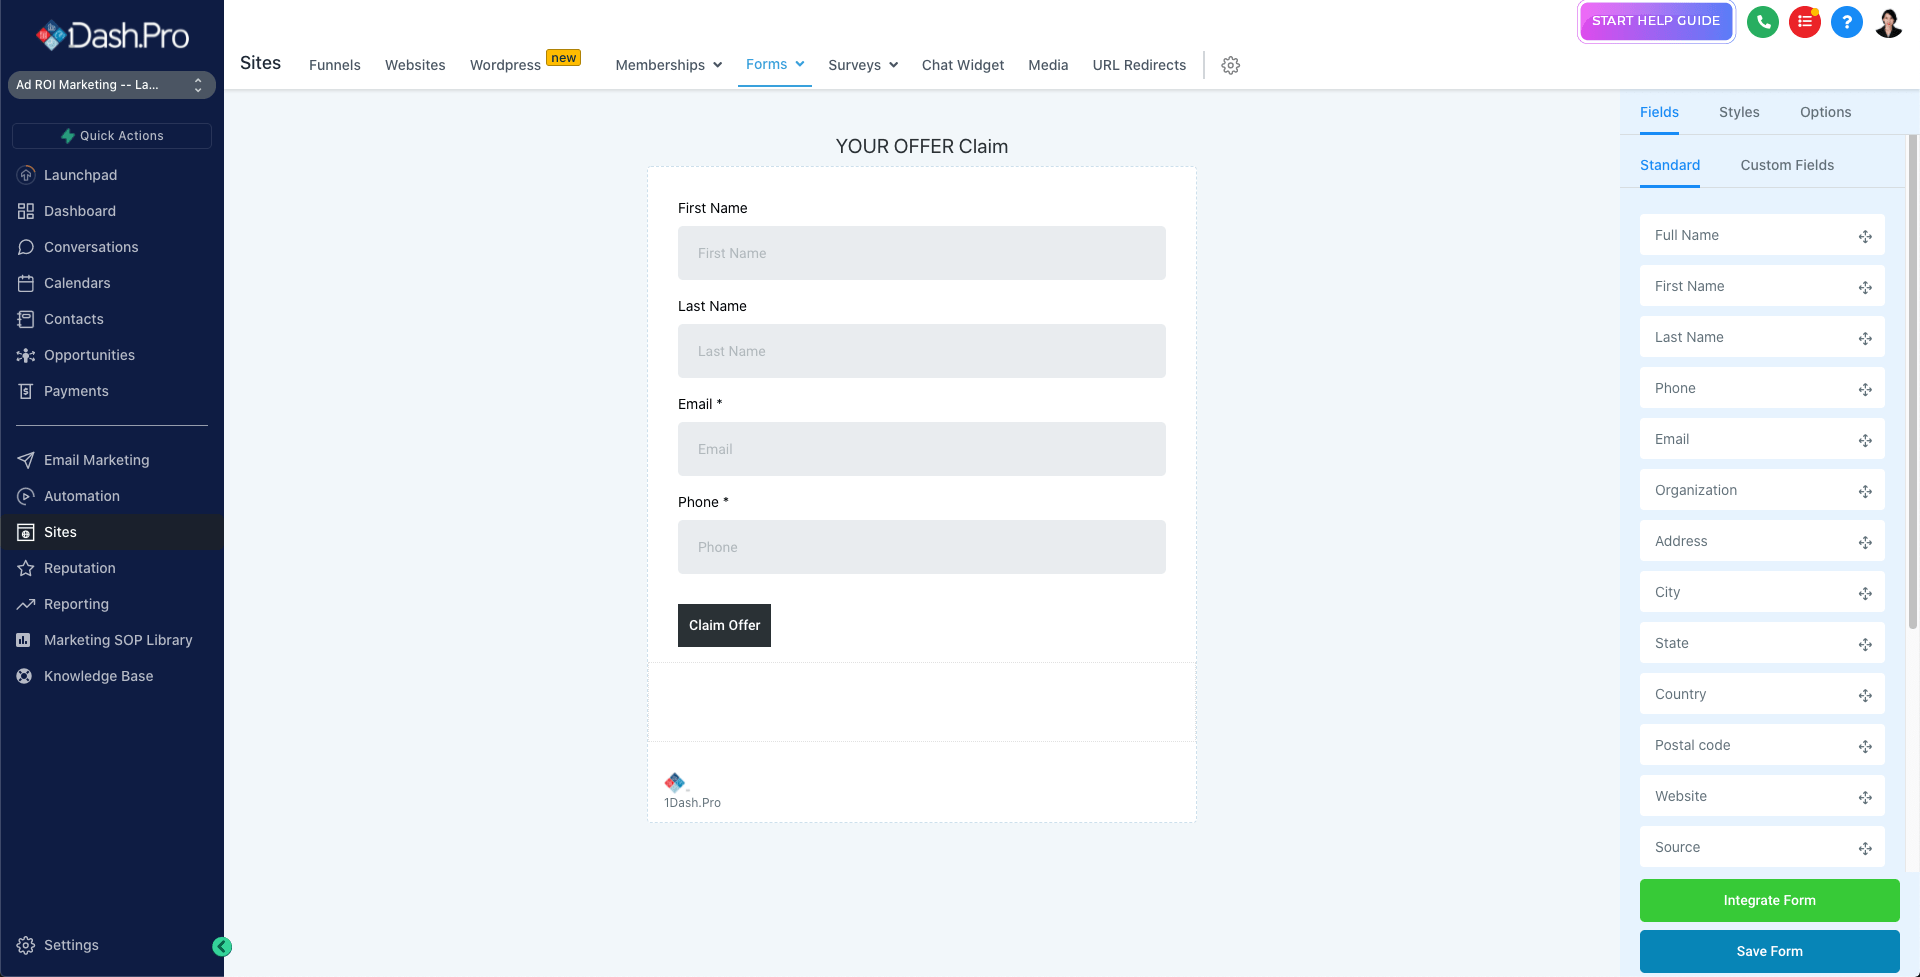Select the Automation icon in sidebar
1920x977 pixels.
click(26, 496)
